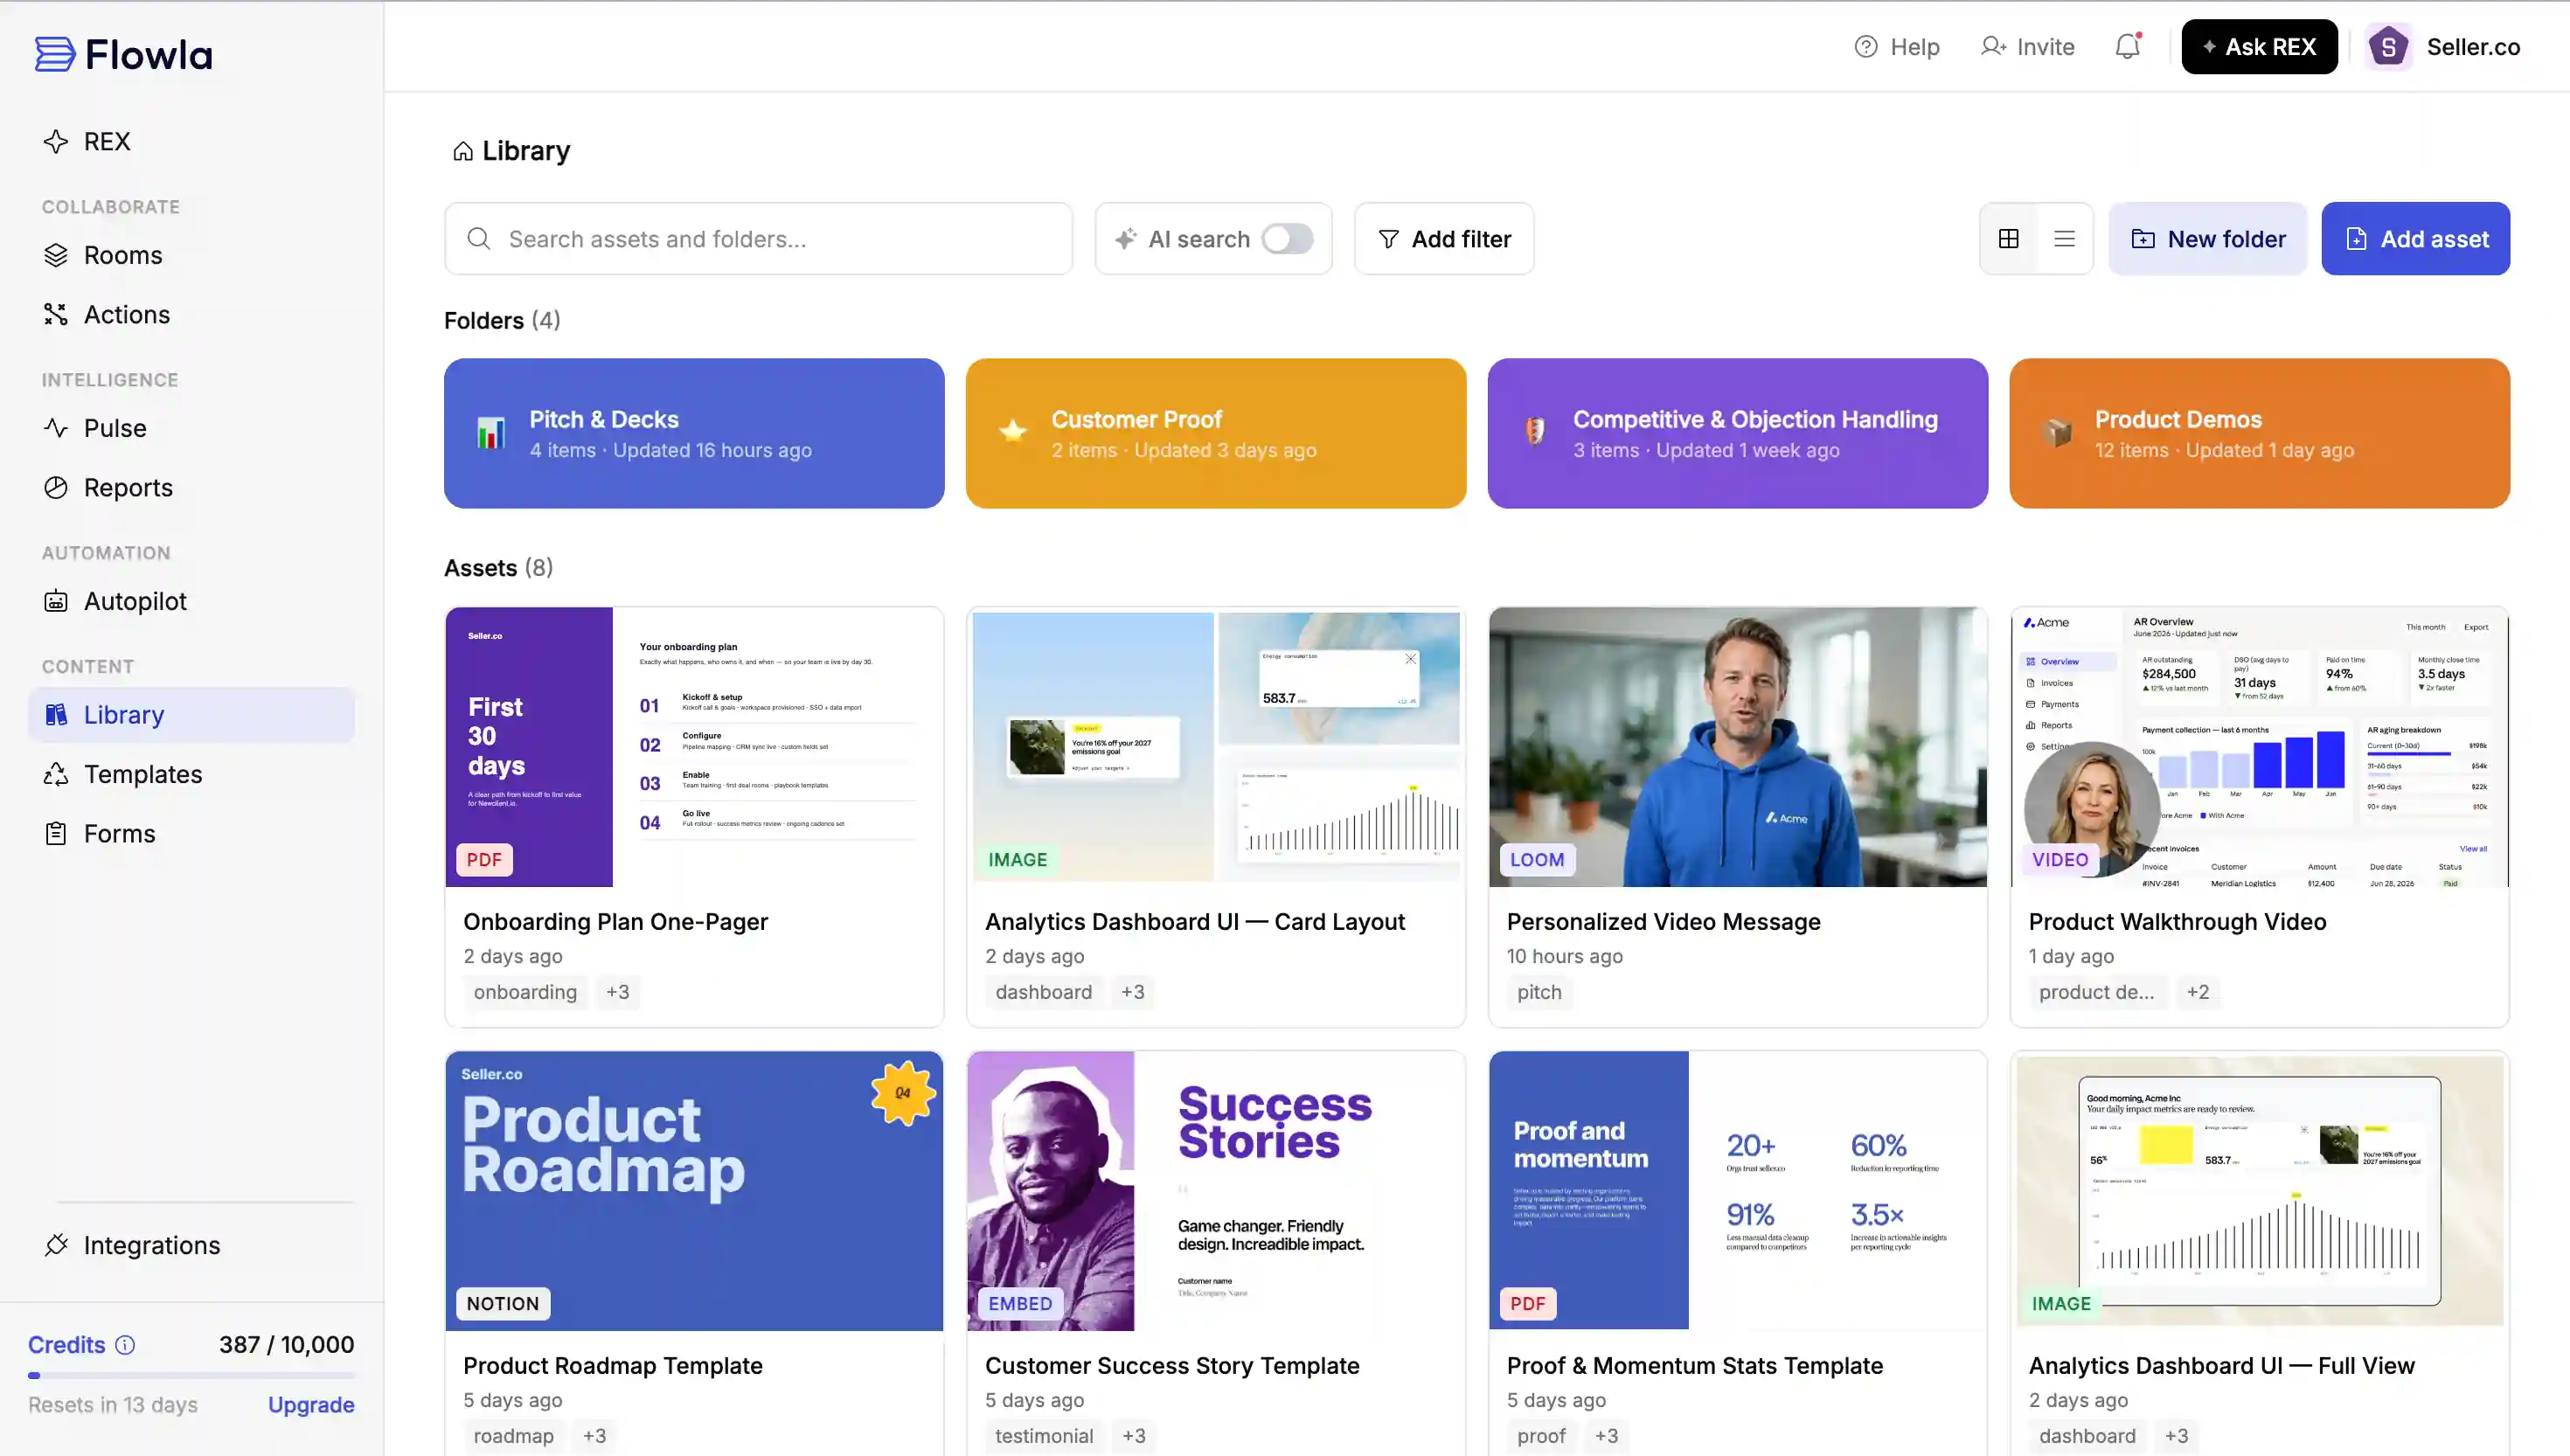Viewport: 2570px width, 1456px height.
Task: Click the 'onboarding' tag
Action: [x=525, y=992]
